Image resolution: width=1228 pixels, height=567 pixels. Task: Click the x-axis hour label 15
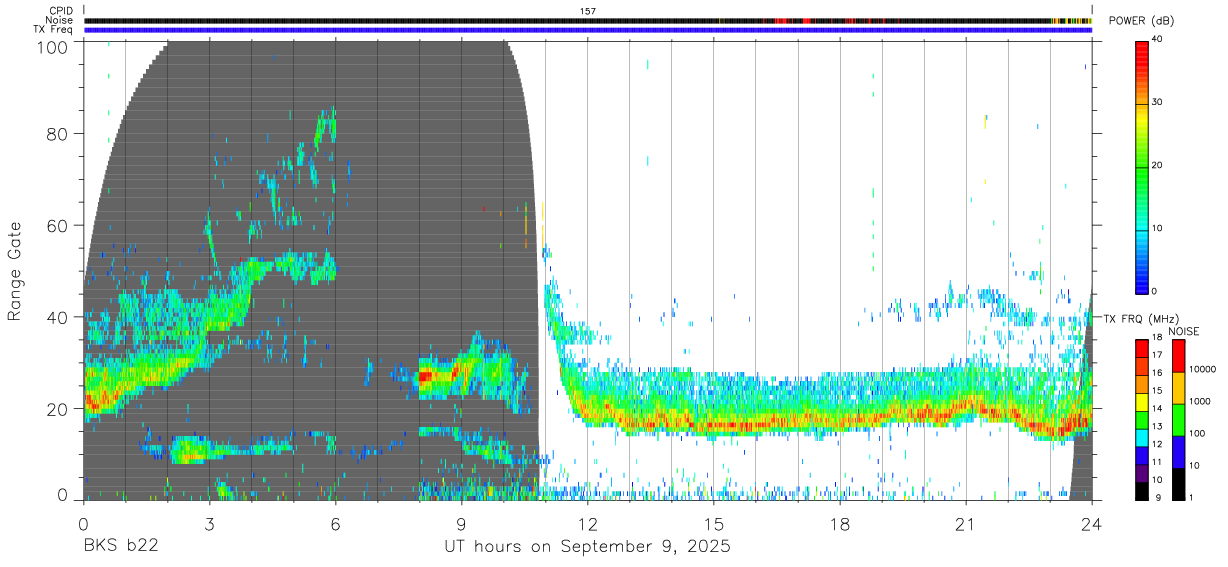click(x=714, y=524)
